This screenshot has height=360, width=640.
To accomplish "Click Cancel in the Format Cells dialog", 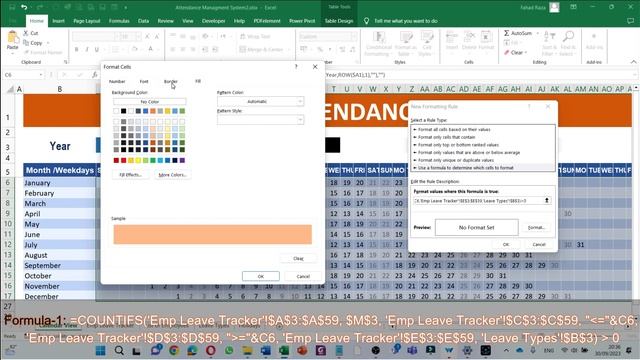I will [303, 276].
